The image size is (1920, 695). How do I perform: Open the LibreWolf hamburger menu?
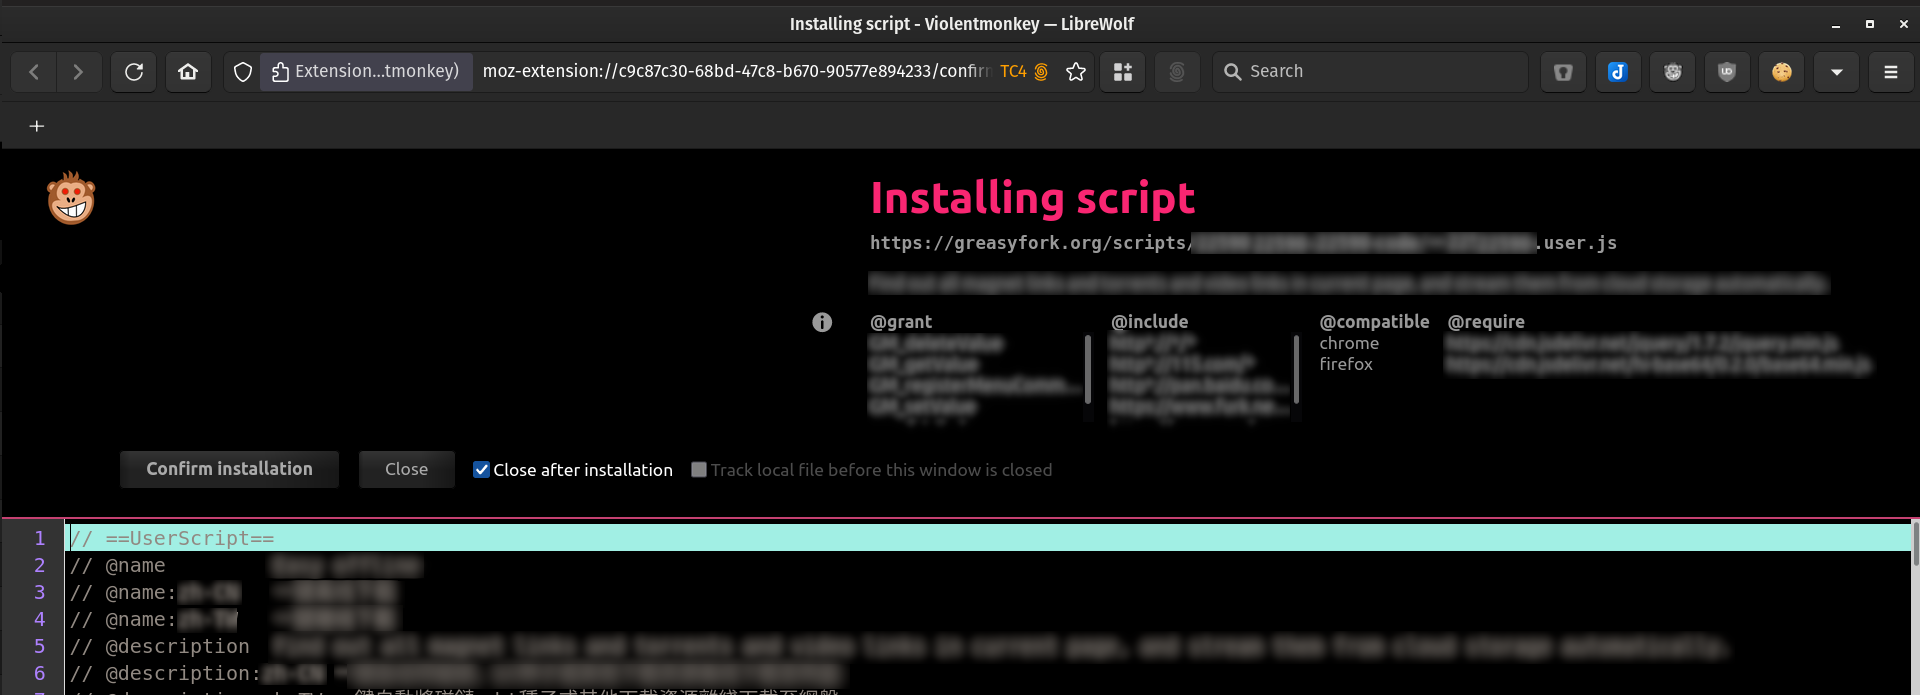point(1890,72)
